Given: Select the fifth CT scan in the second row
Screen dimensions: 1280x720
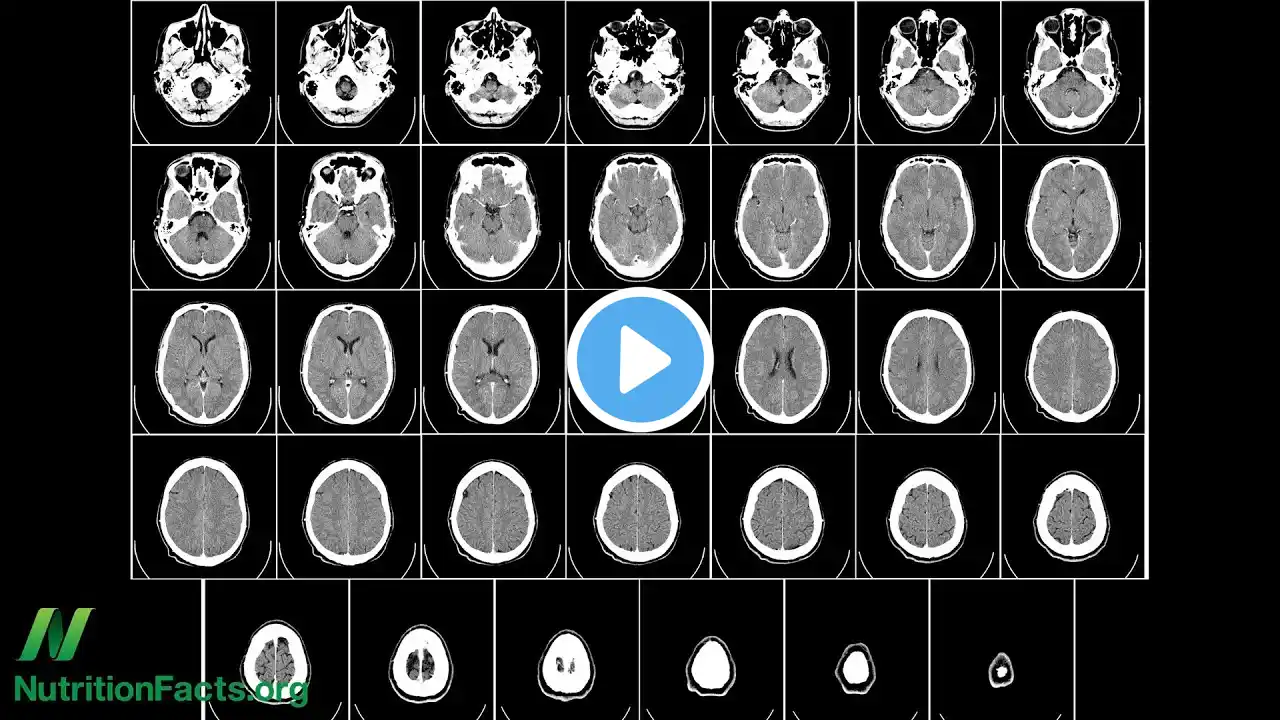Looking at the screenshot, I should pyautogui.click(x=783, y=216).
